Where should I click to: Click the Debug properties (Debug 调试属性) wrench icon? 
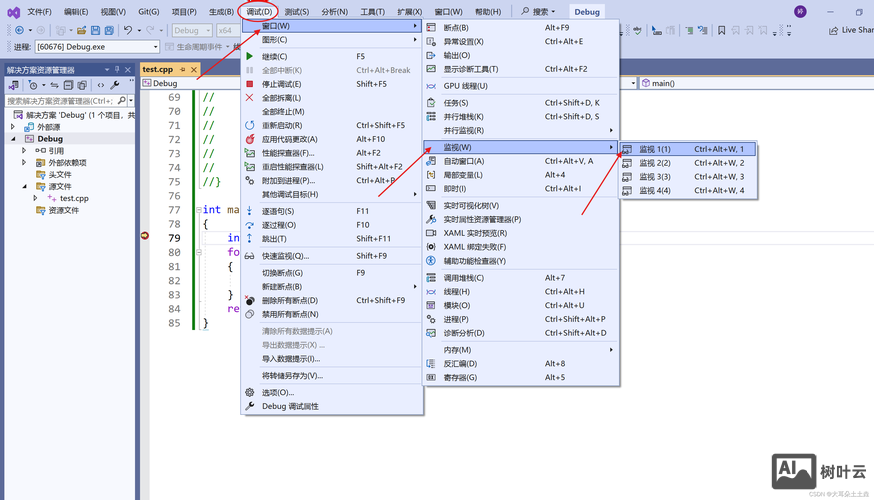[249, 406]
